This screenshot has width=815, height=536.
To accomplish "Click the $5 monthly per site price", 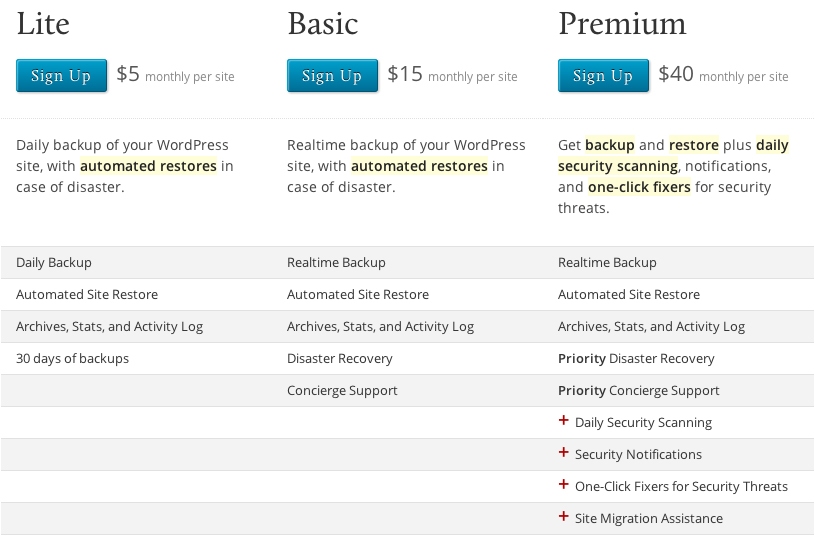I will coord(175,74).
